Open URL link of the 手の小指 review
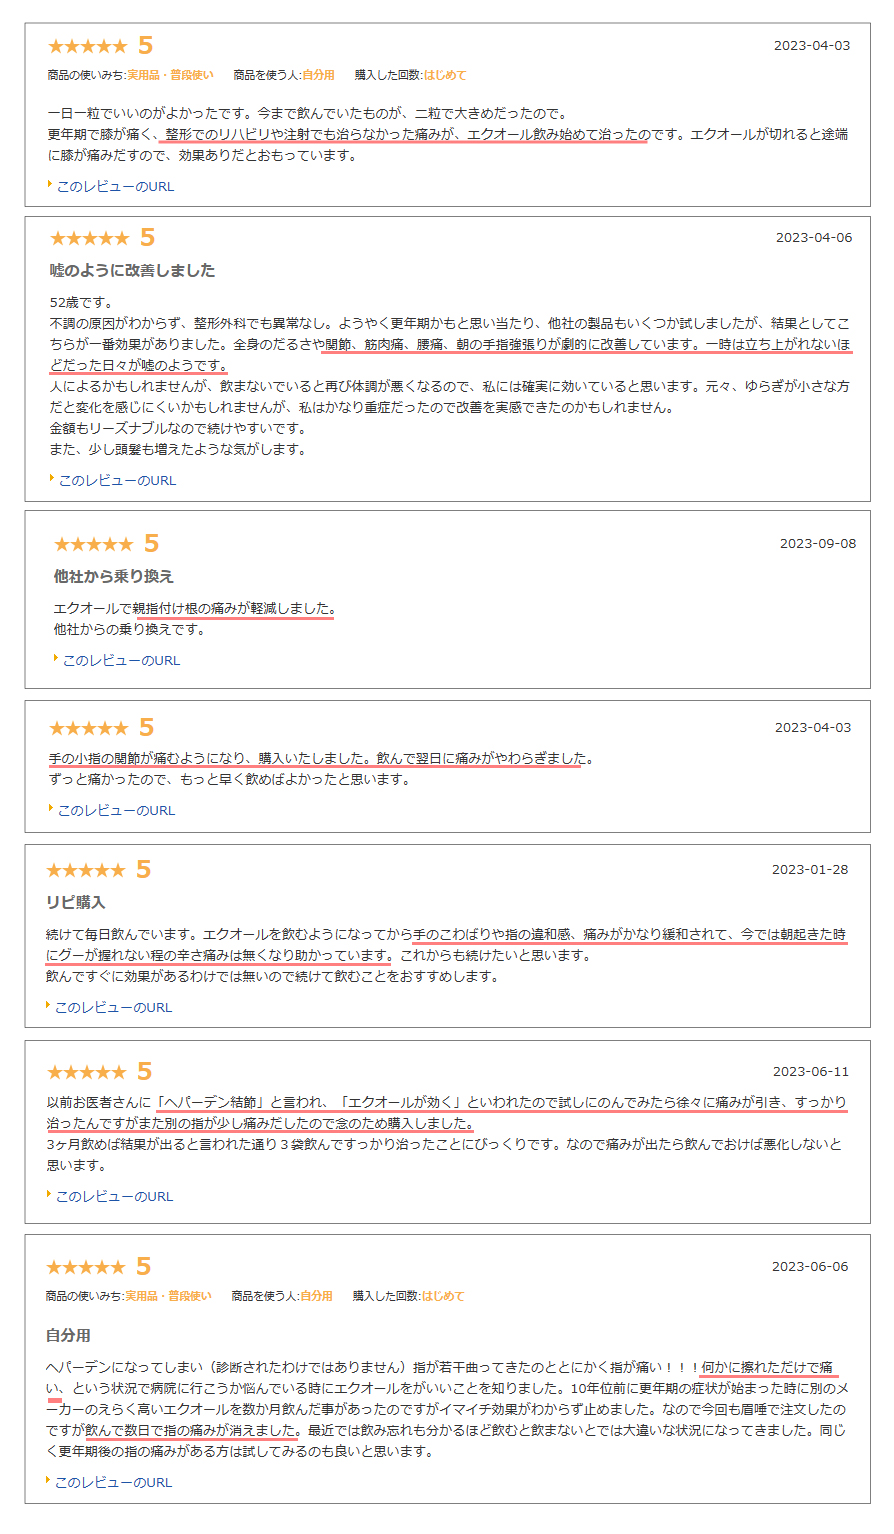Screen dimensions: 894x1534 tap(116, 810)
